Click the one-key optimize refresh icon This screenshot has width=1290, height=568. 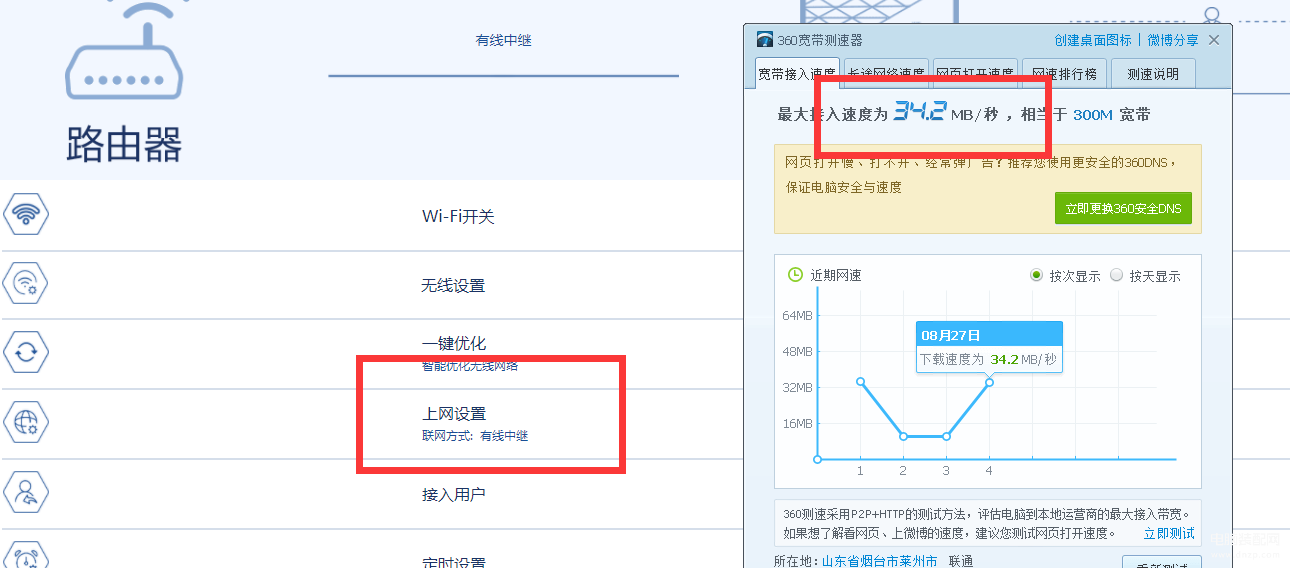tap(26, 352)
